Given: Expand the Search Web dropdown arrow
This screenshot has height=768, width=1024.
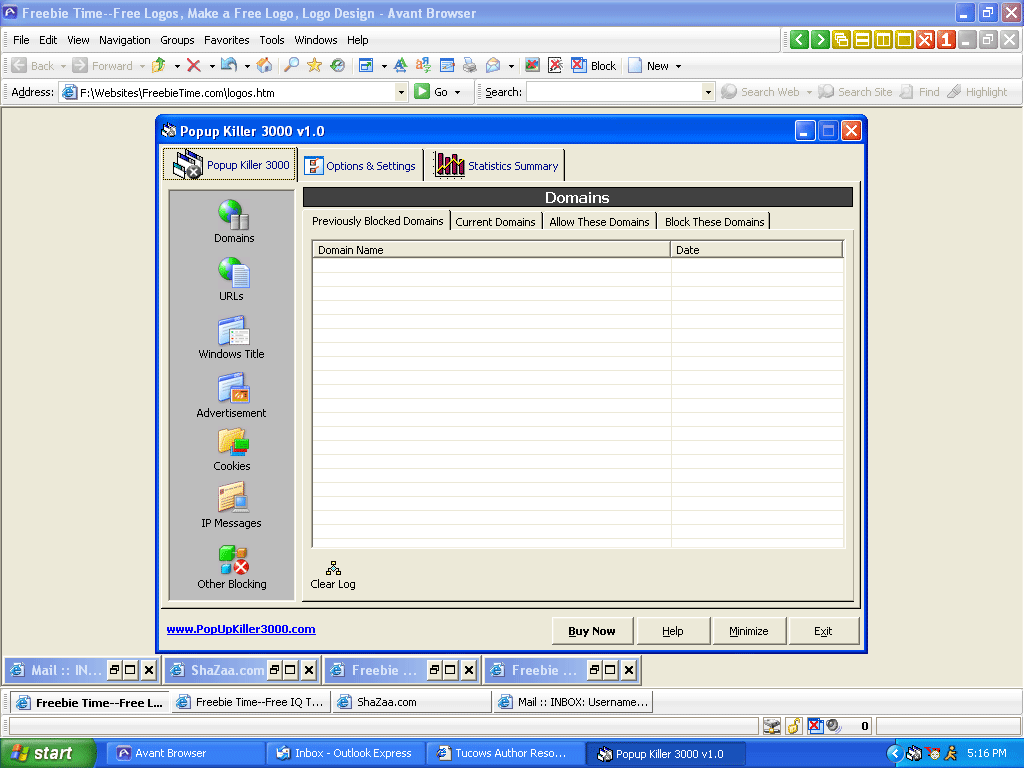Looking at the screenshot, I should tap(809, 93).
